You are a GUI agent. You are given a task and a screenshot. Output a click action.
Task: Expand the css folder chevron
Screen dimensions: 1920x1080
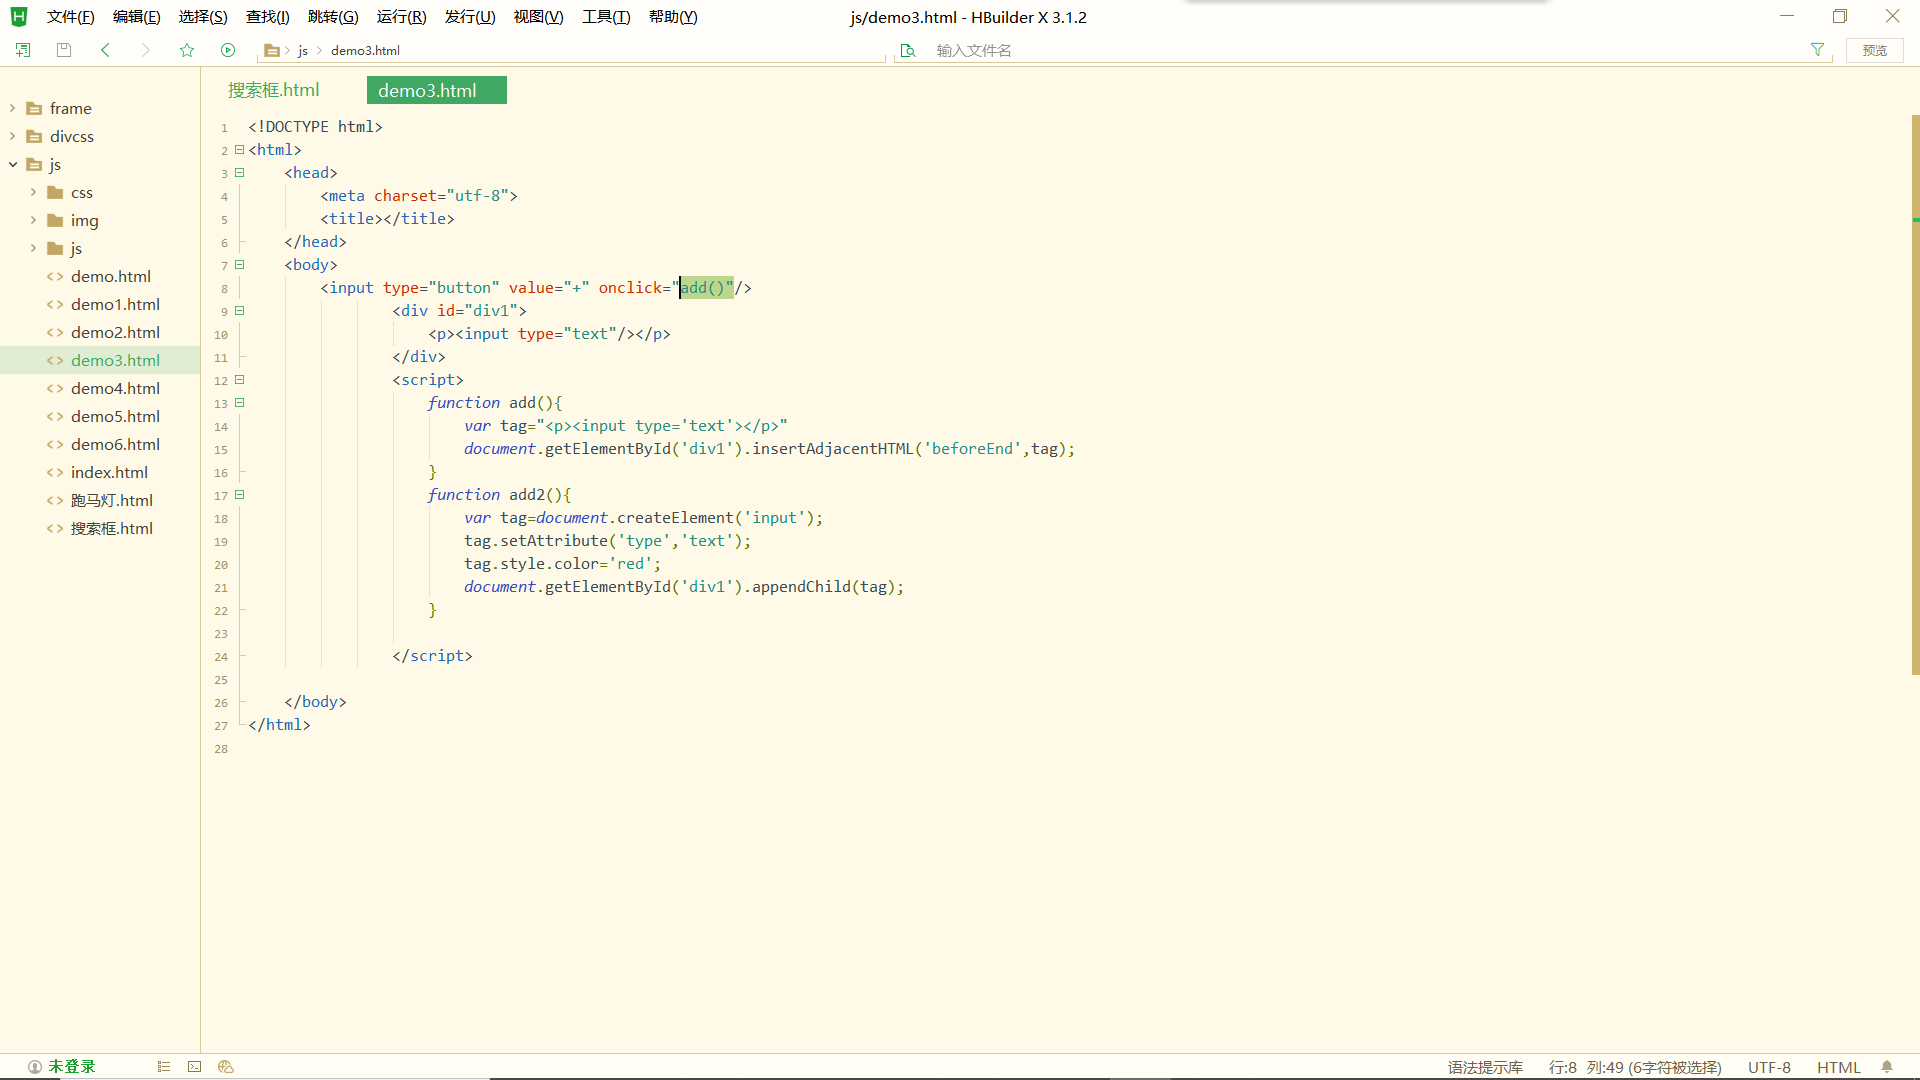pyautogui.click(x=33, y=192)
